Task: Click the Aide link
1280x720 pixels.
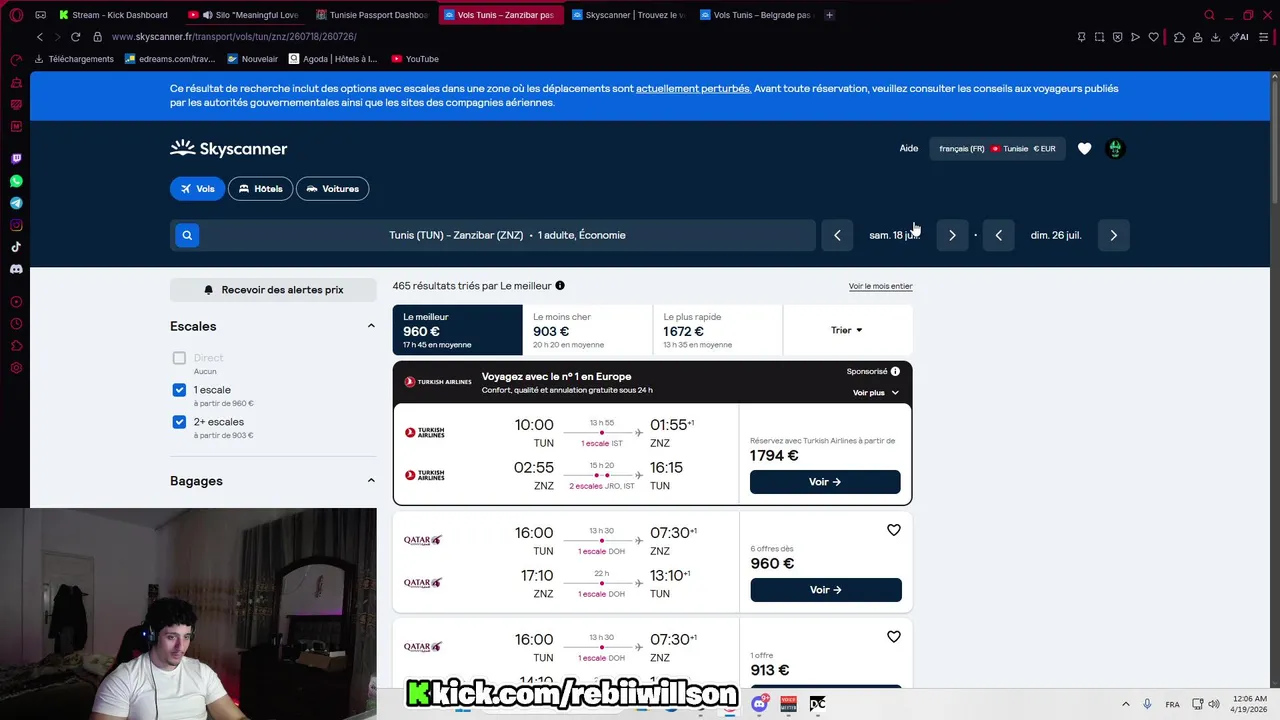Action: tap(909, 149)
